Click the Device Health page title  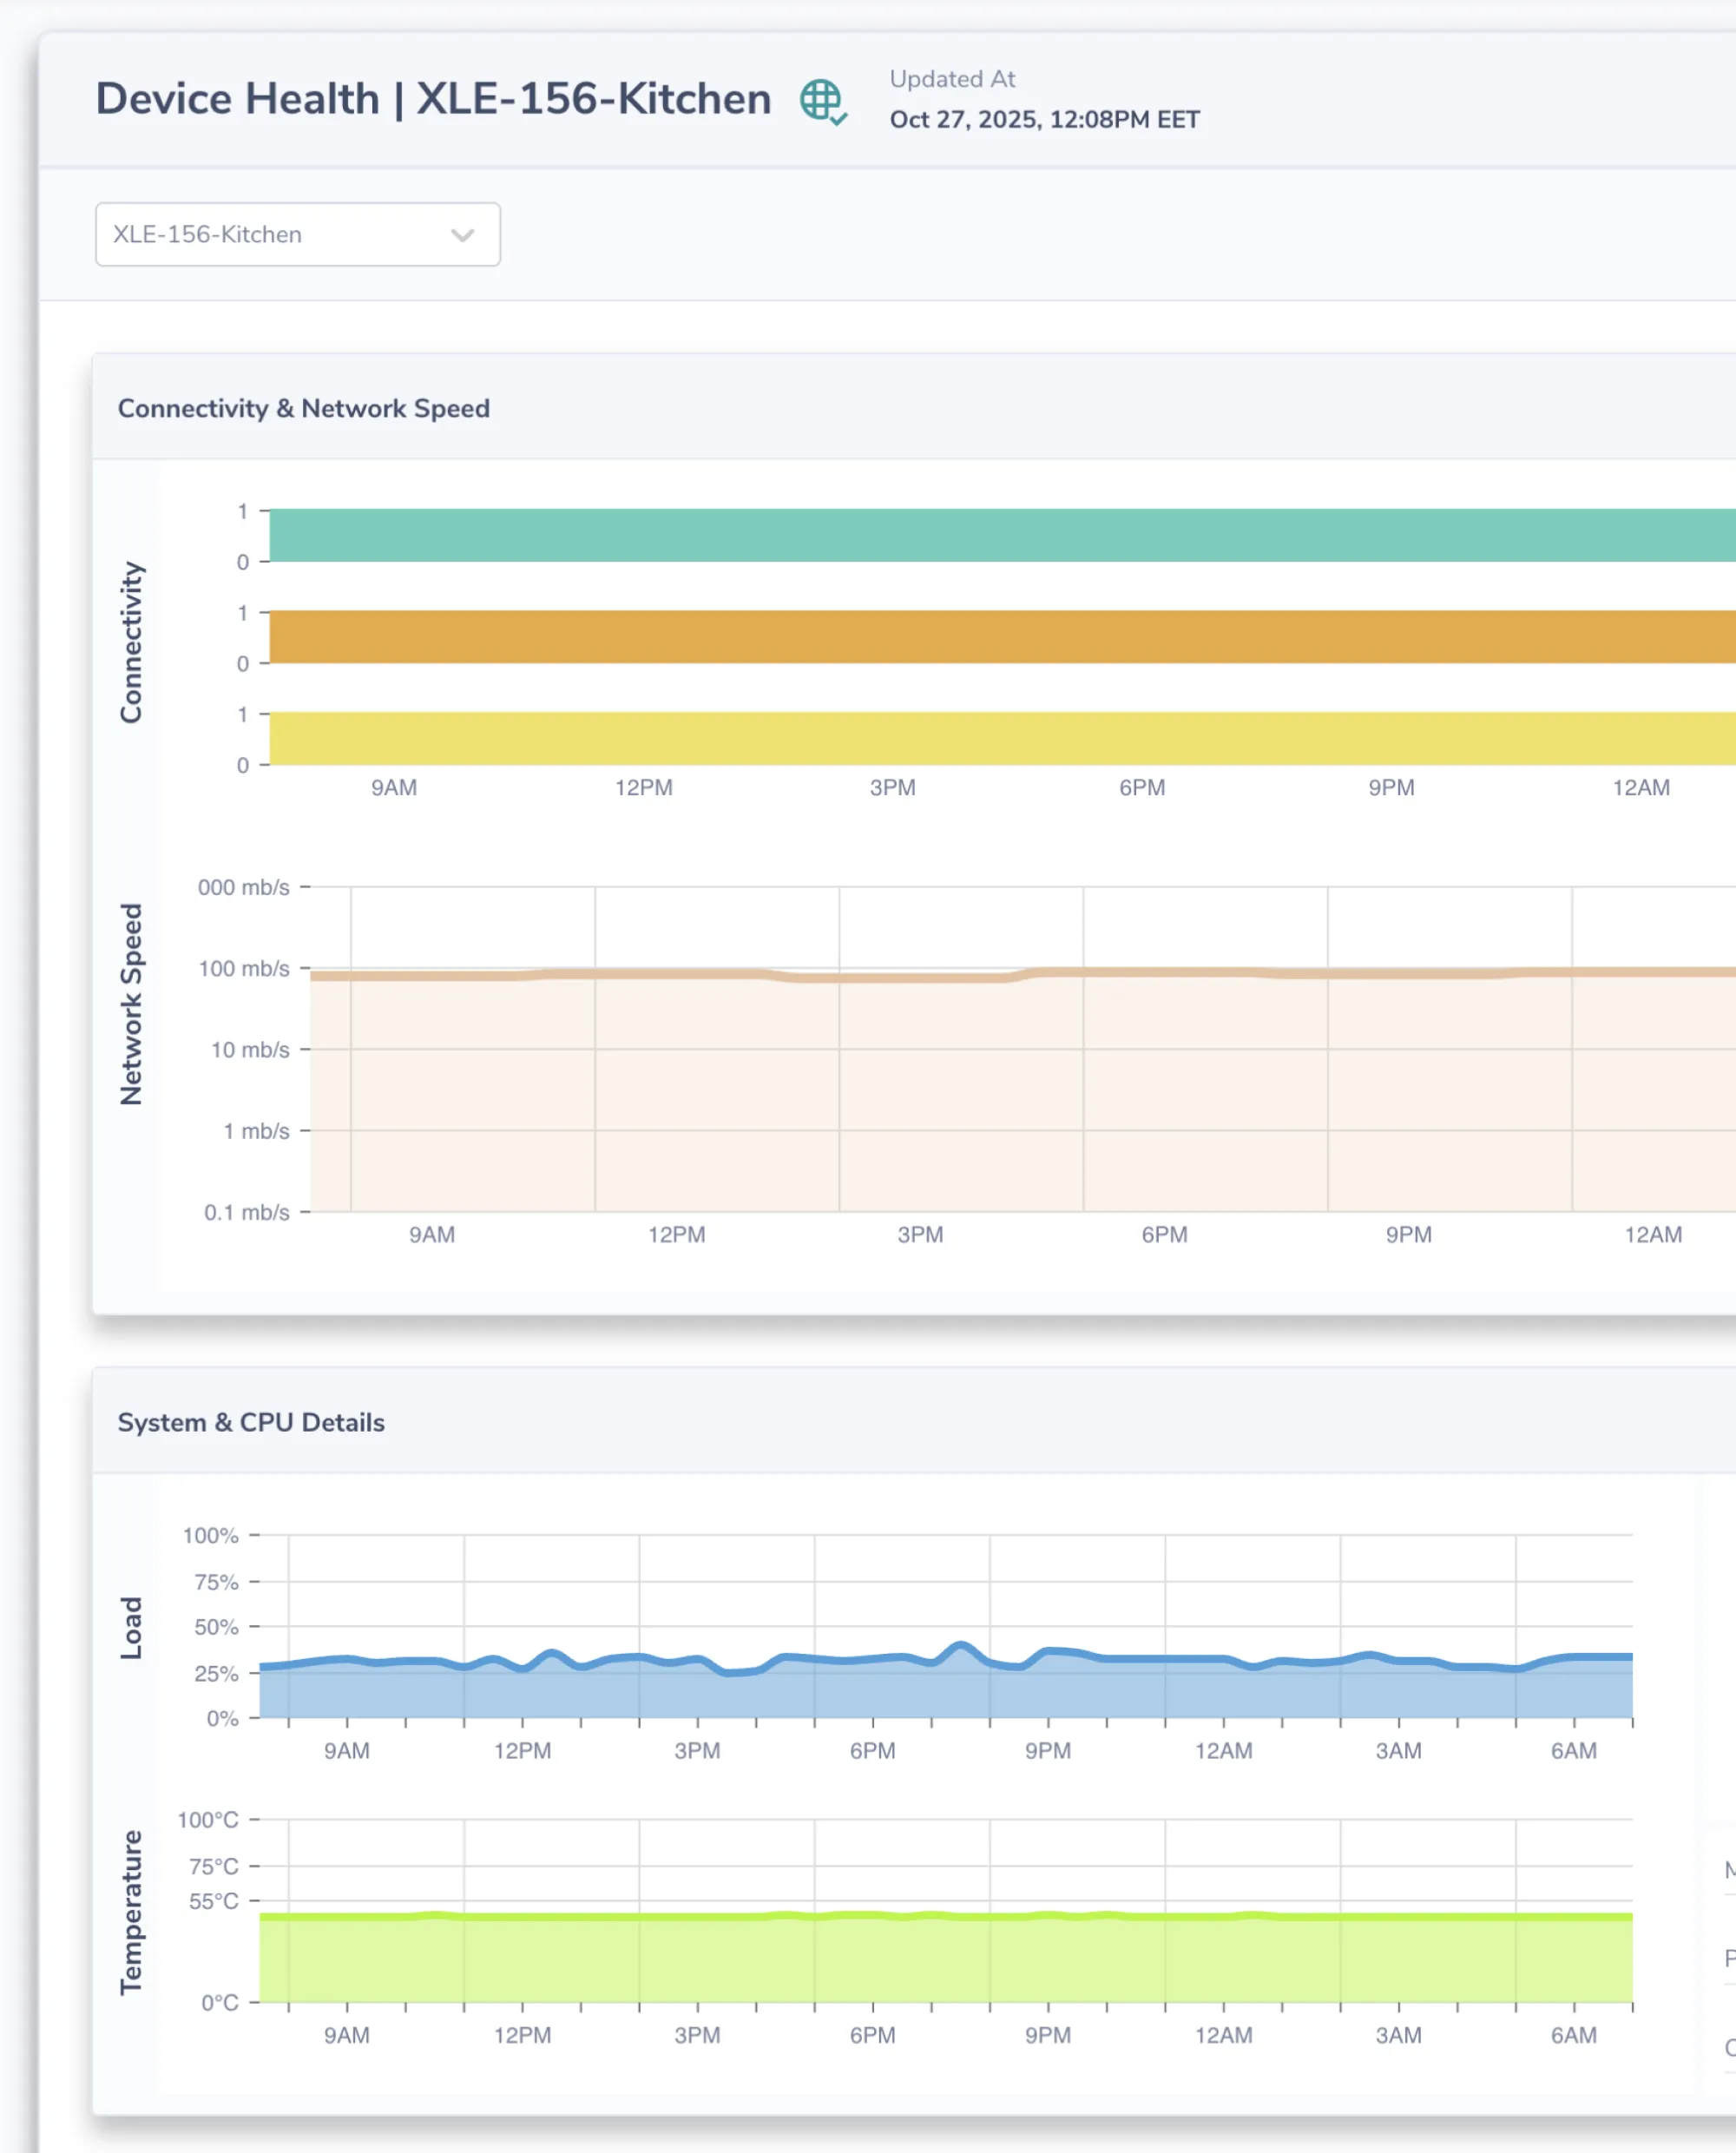click(x=432, y=98)
